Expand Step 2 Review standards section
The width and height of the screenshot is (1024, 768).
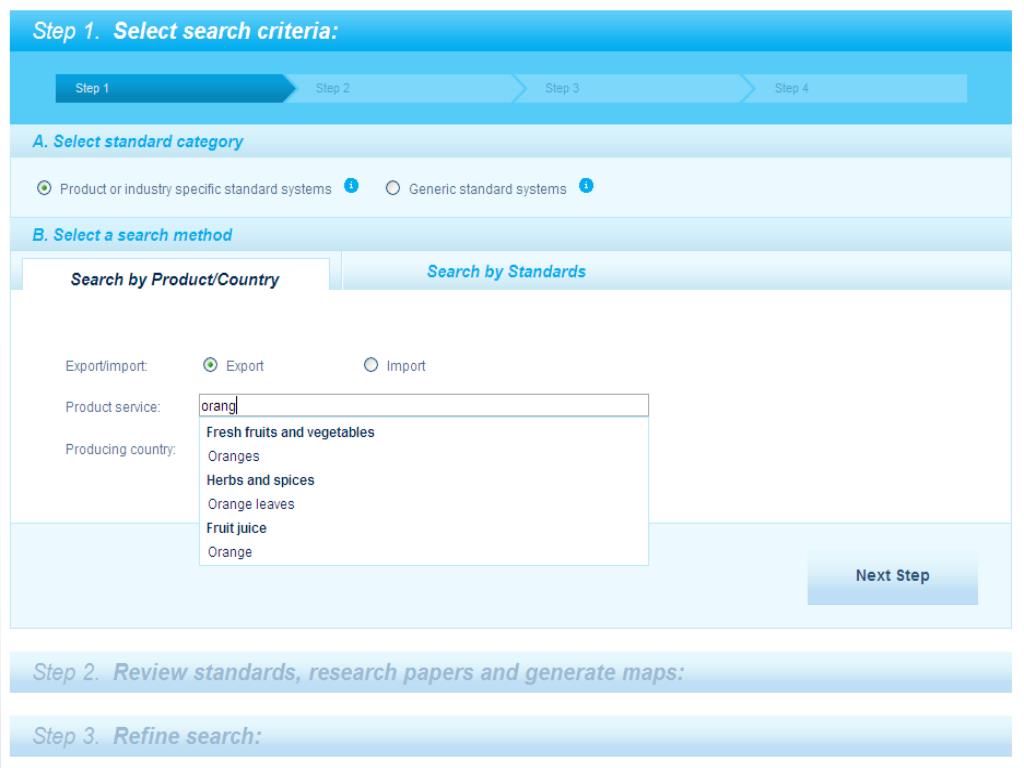(511, 672)
